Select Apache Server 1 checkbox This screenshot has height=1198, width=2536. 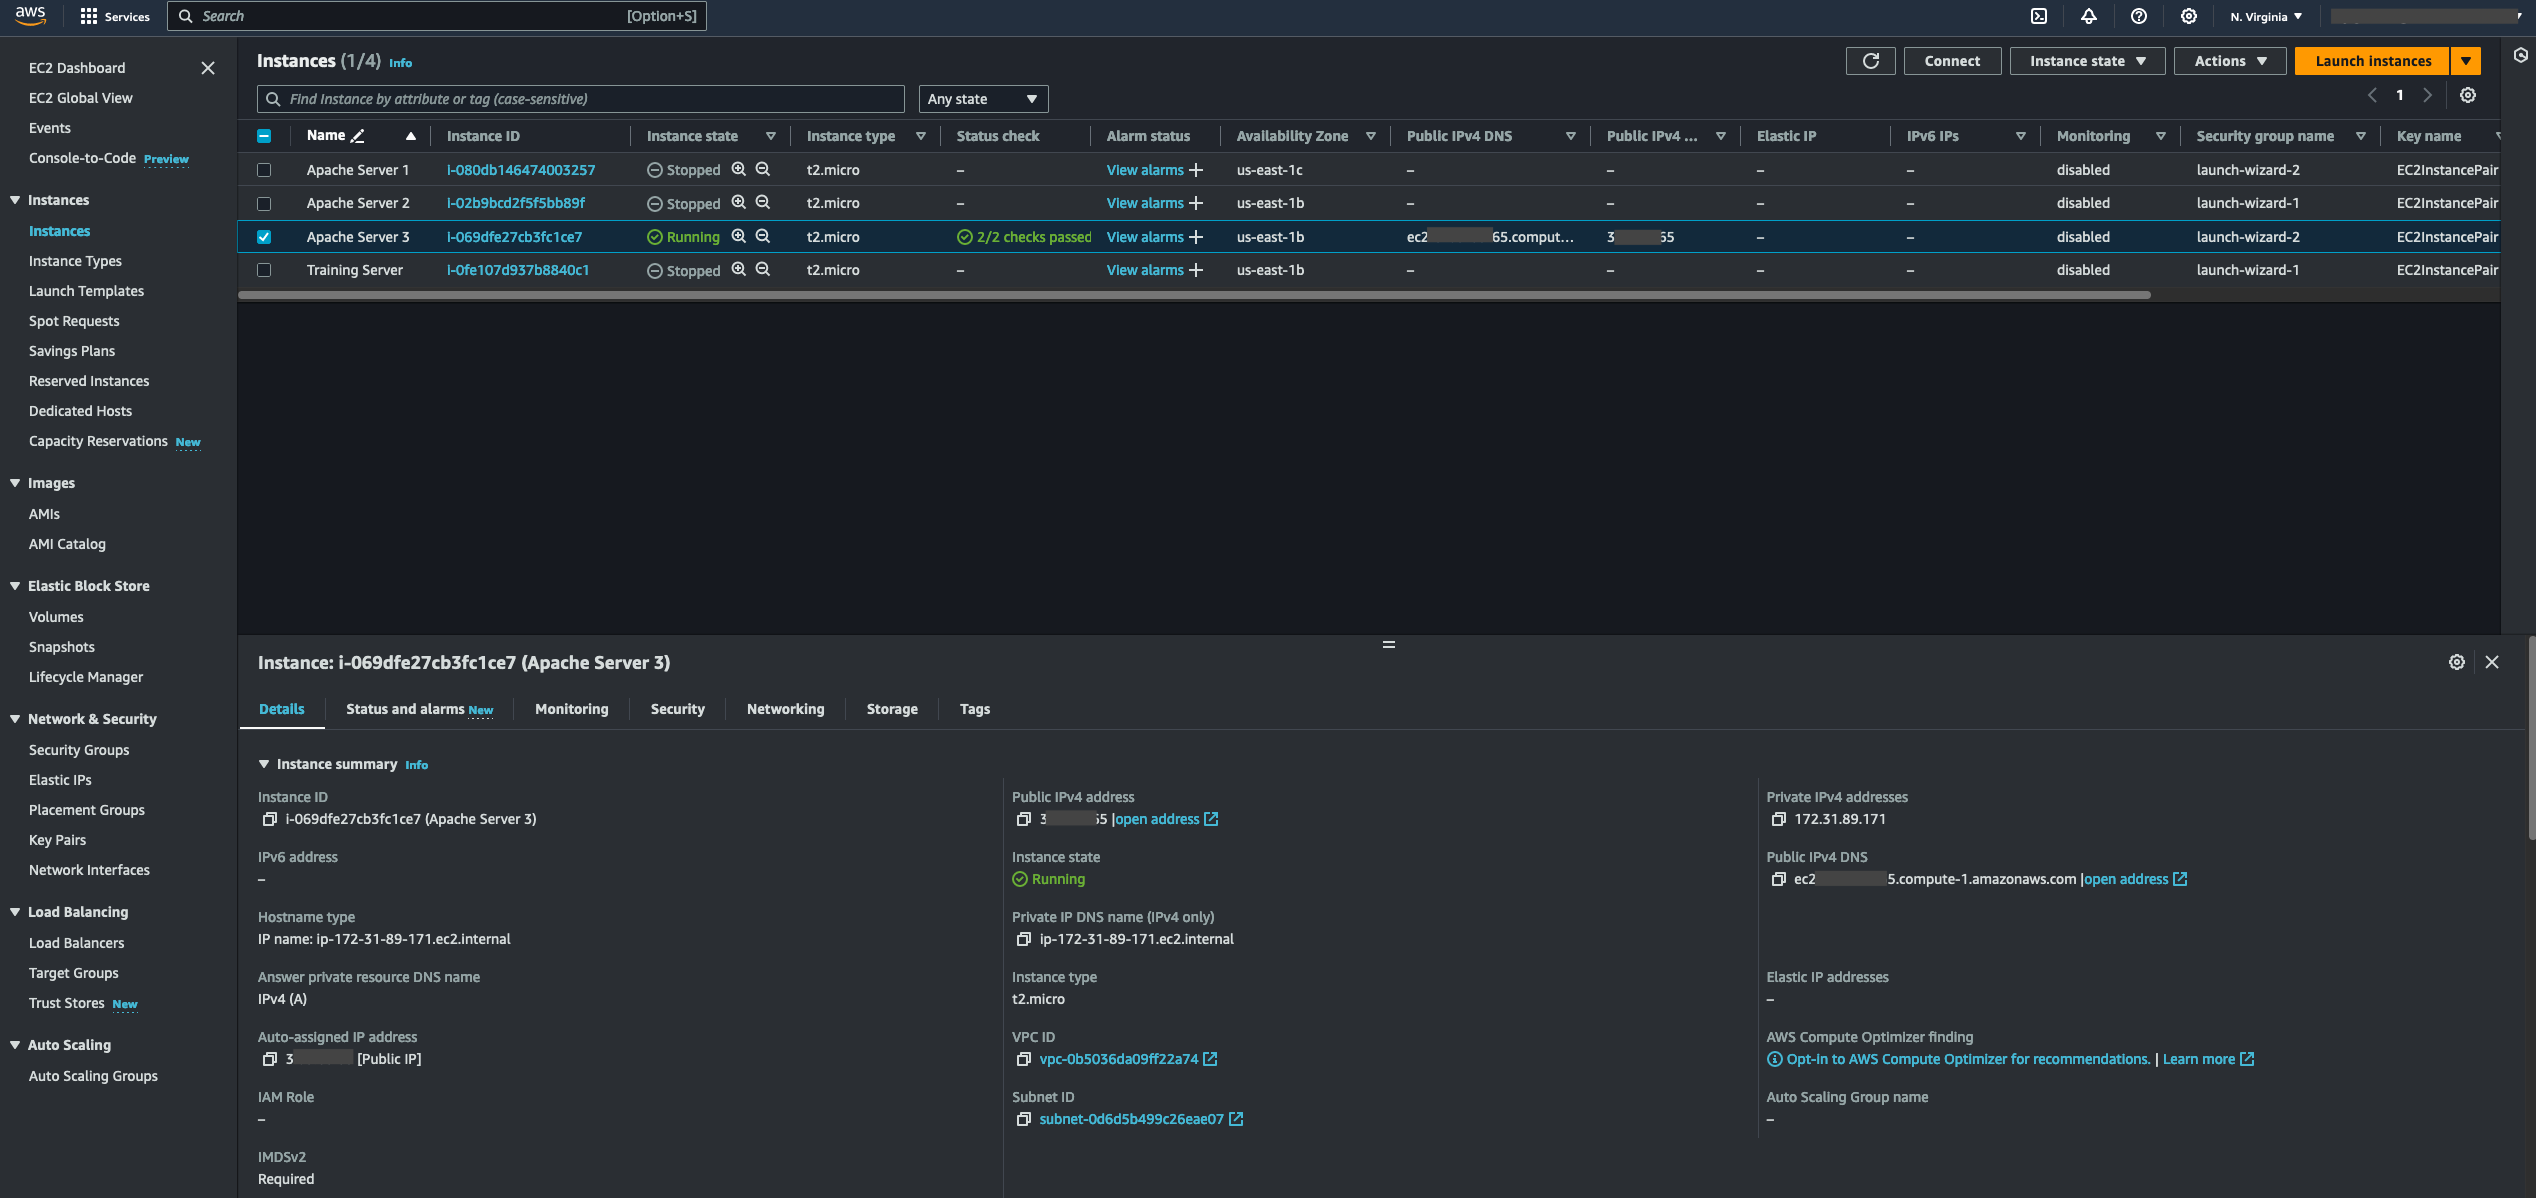(264, 170)
